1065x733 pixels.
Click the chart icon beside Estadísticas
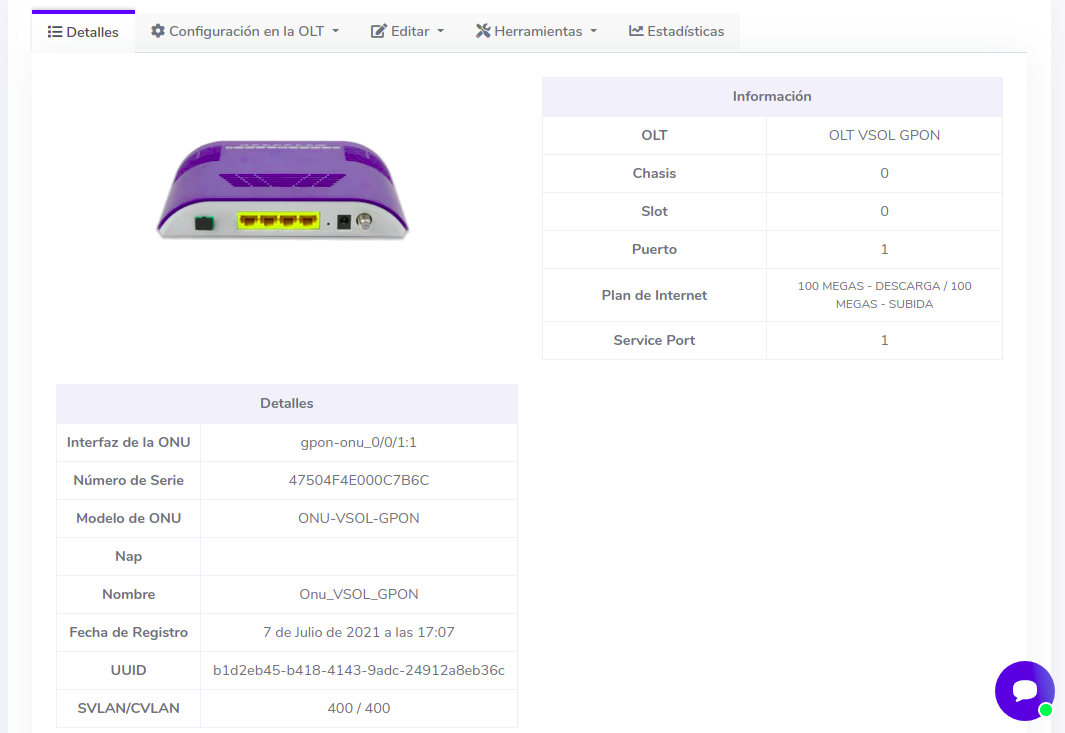pos(636,31)
